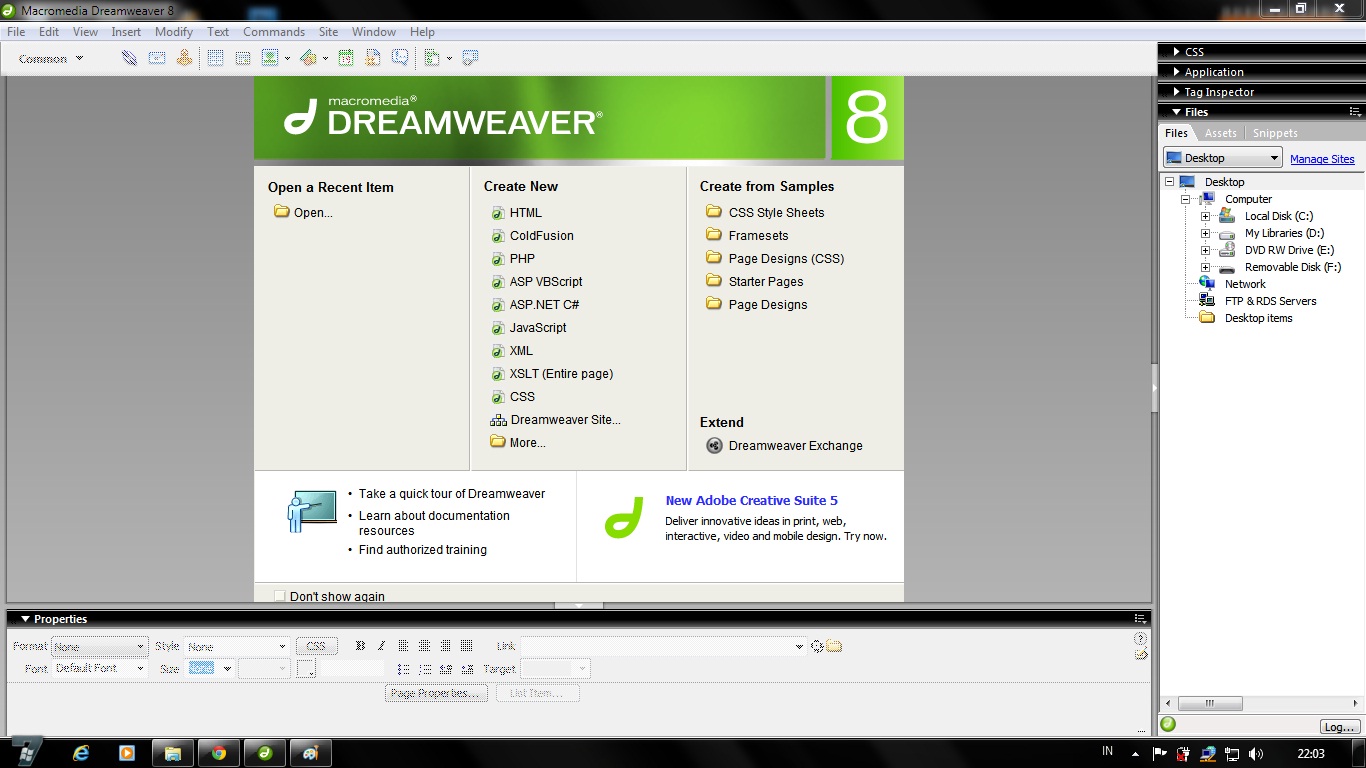The image size is (1366, 768).
Task: Select Desktop items in Files tree
Action: tap(1258, 318)
